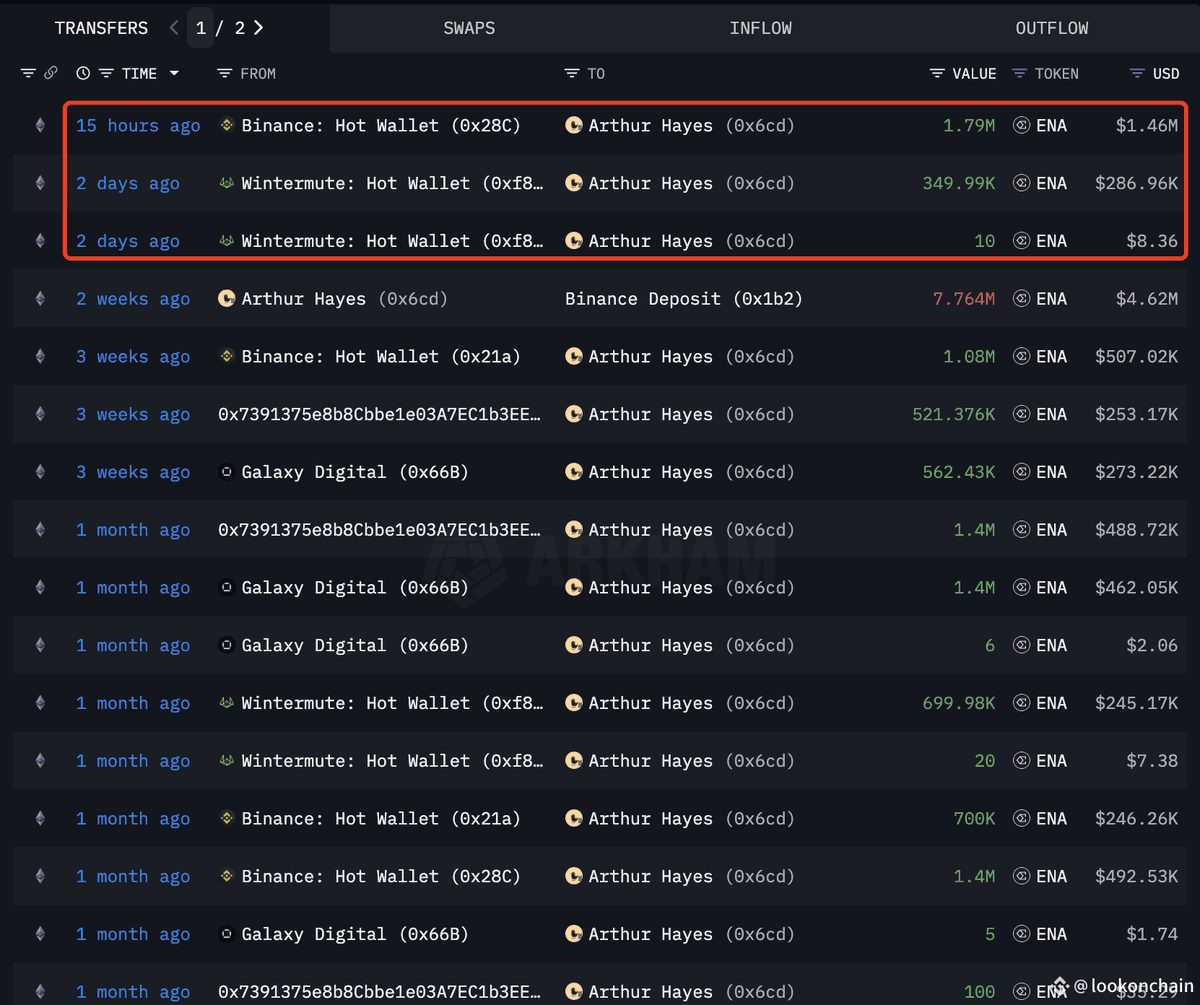1200x1005 pixels.
Task: Click Arthur Hayes avatar in 1.79M row TO cell
Action: [574, 125]
